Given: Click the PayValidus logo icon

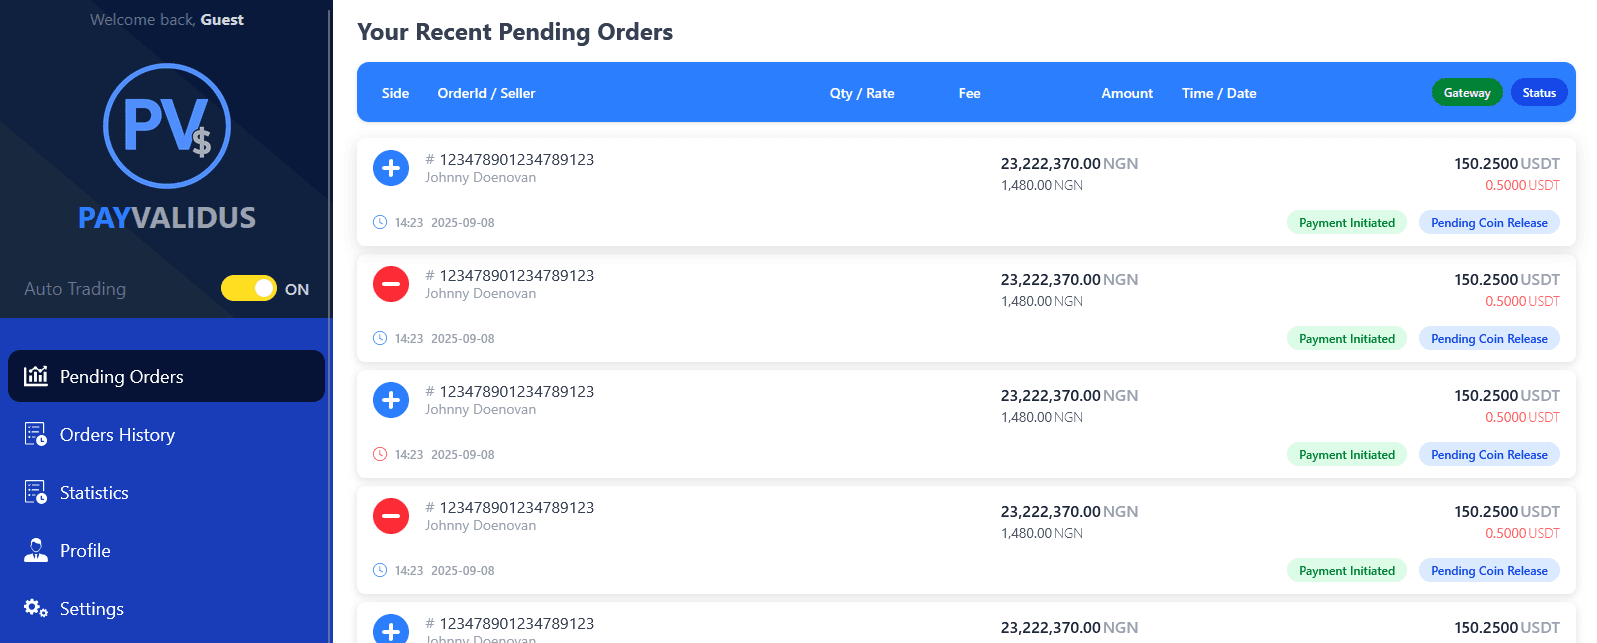Looking at the screenshot, I should tap(167, 126).
